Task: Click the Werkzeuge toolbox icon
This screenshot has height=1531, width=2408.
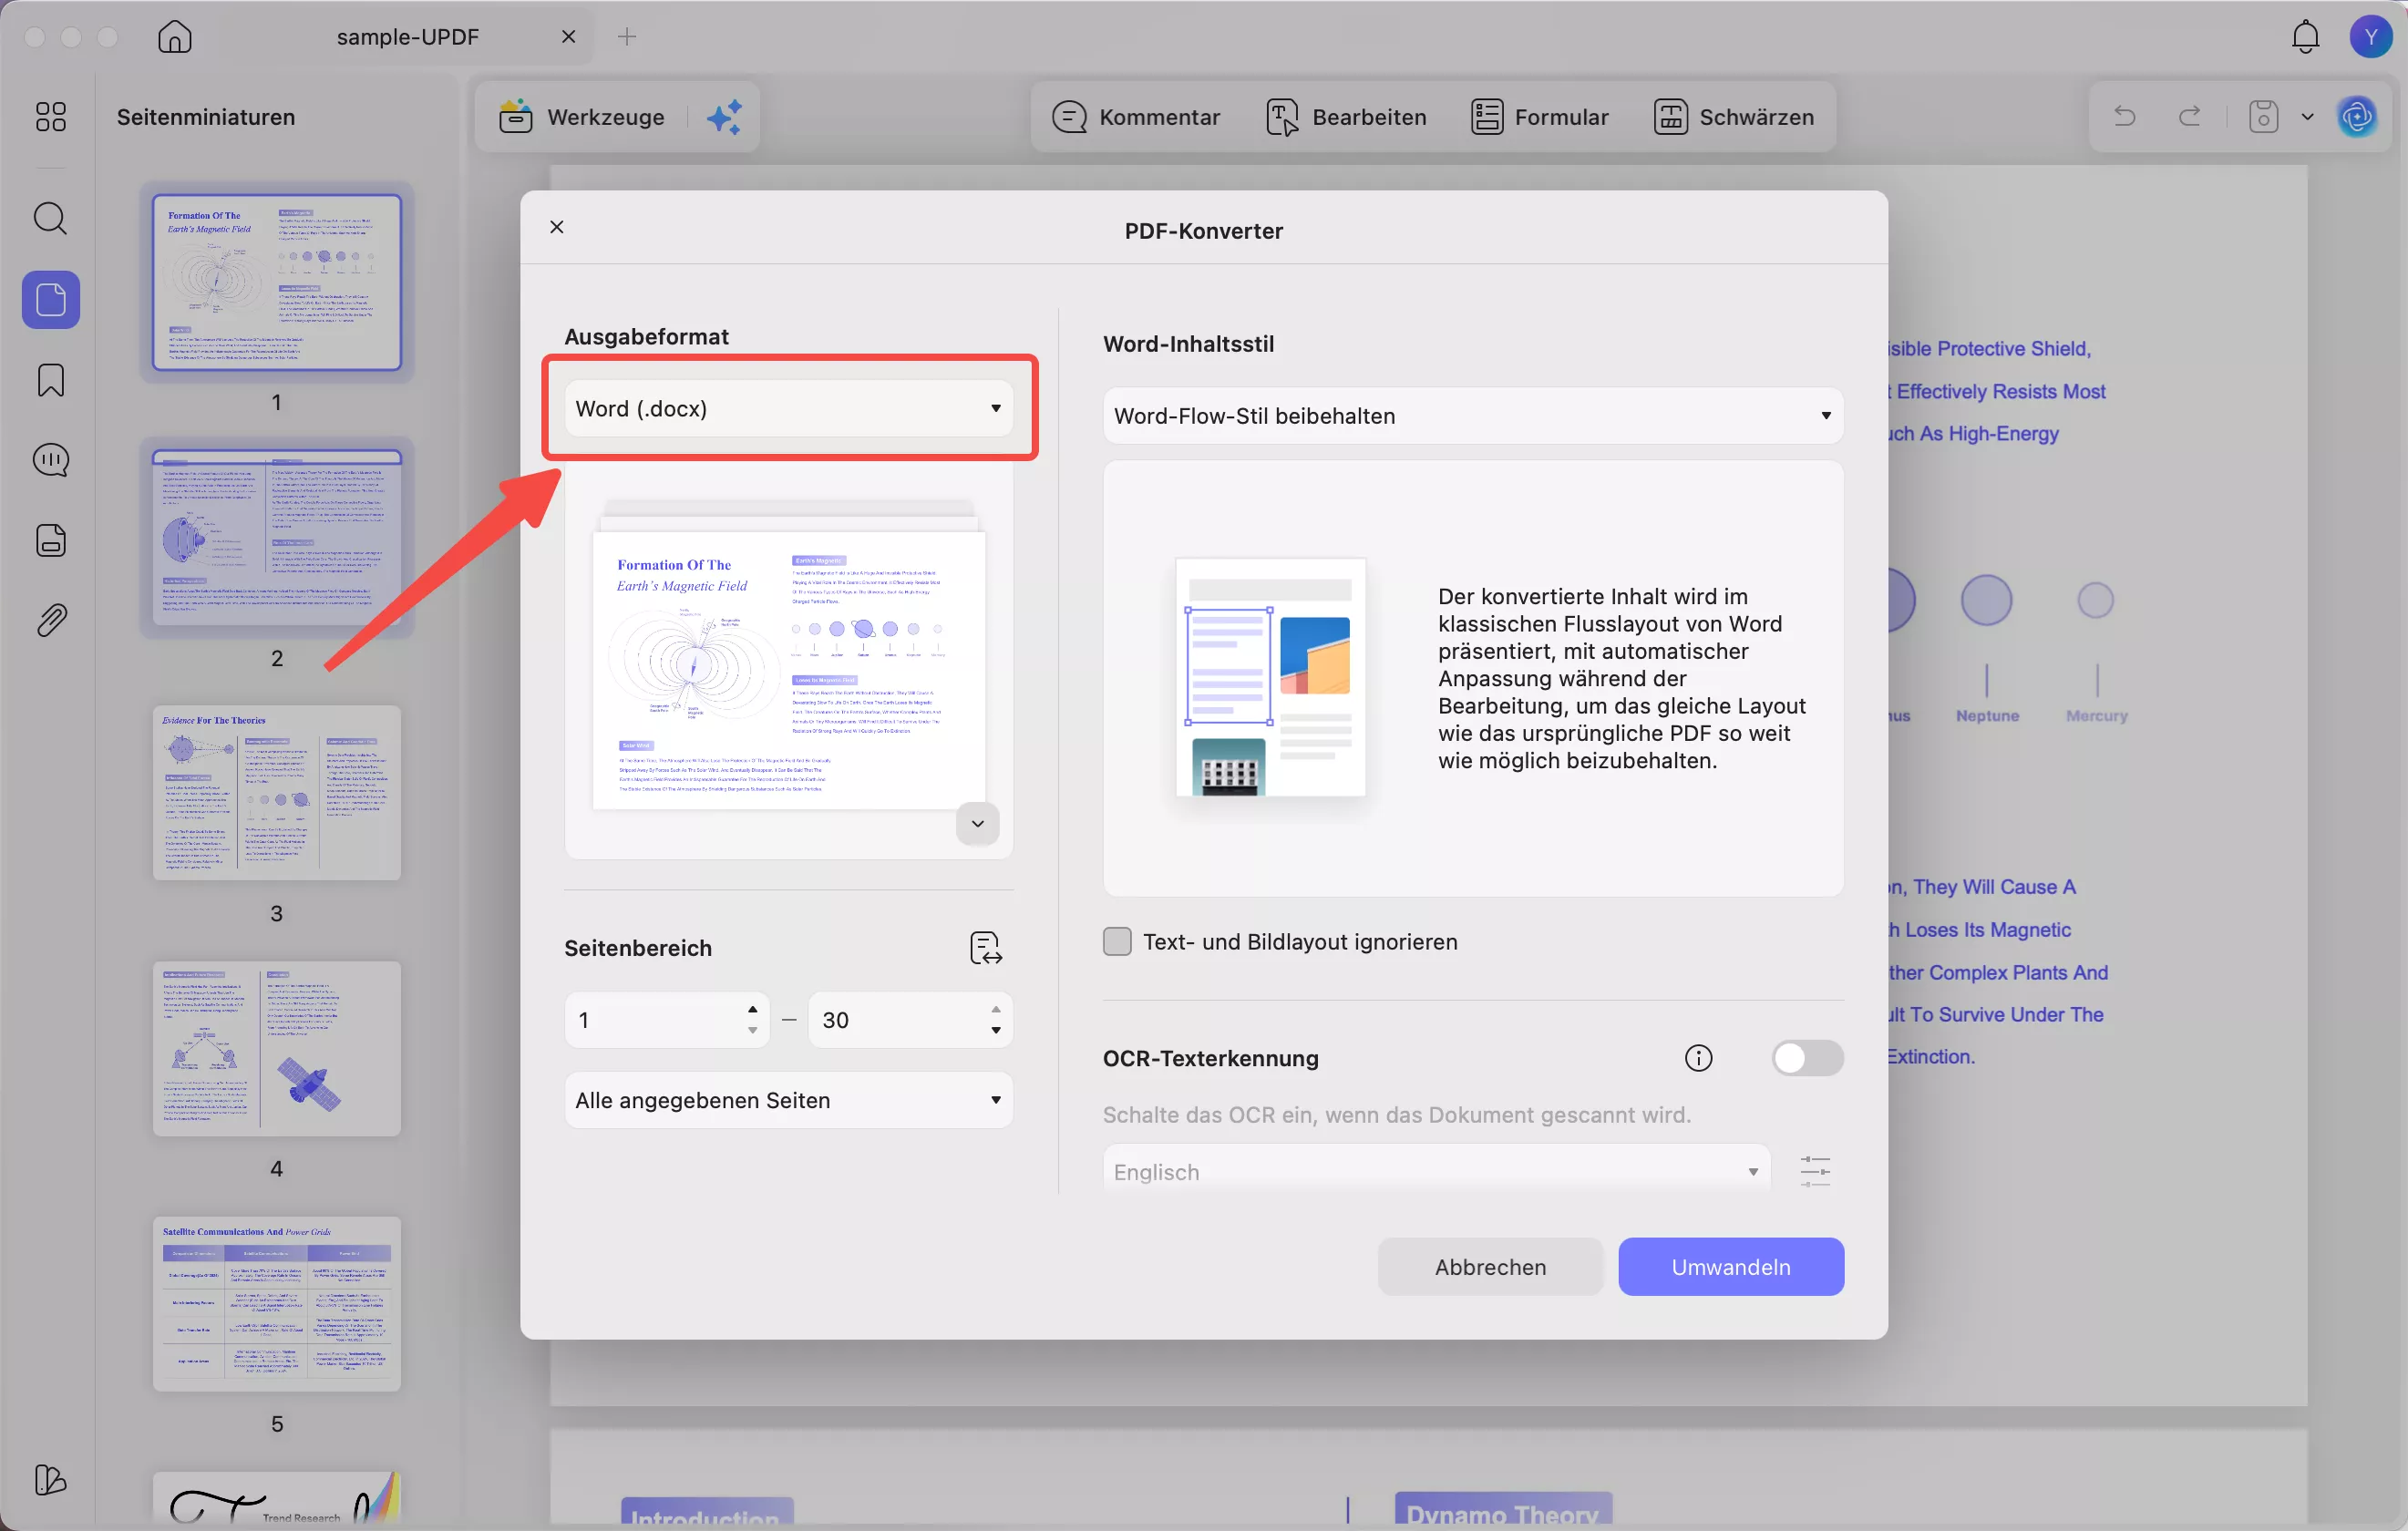Action: click(515, 116)
